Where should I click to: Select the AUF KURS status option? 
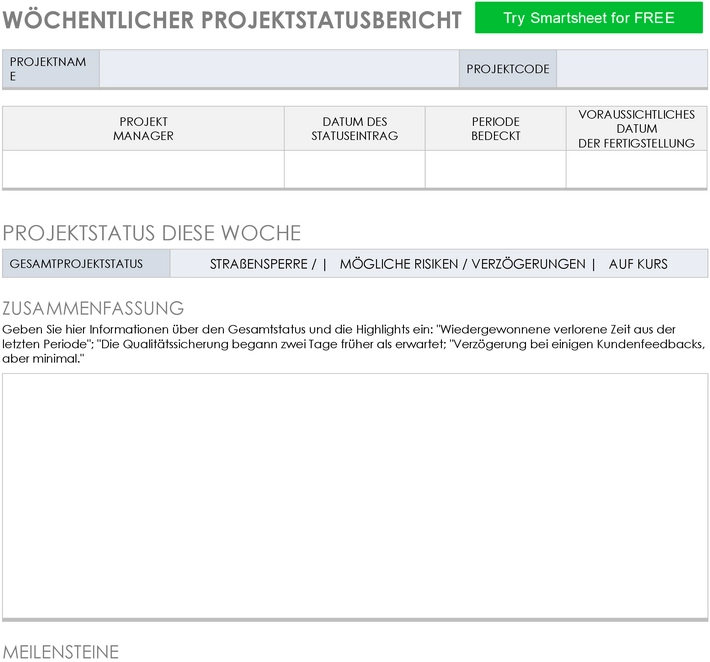click(638, 264)
